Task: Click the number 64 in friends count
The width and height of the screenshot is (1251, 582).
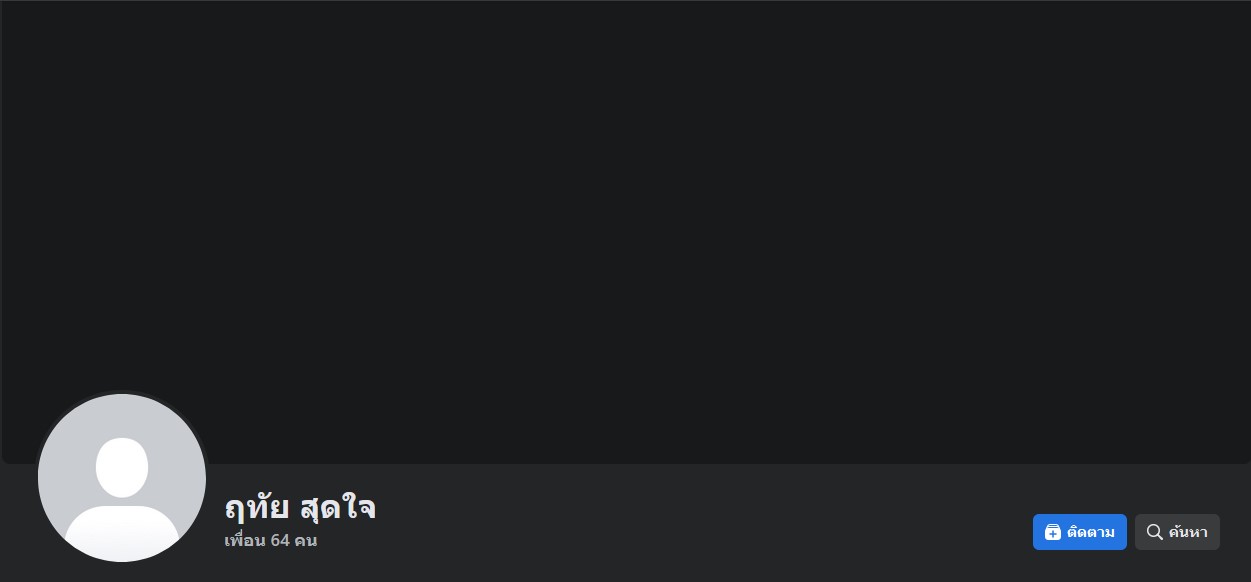Action: point(280,541)
